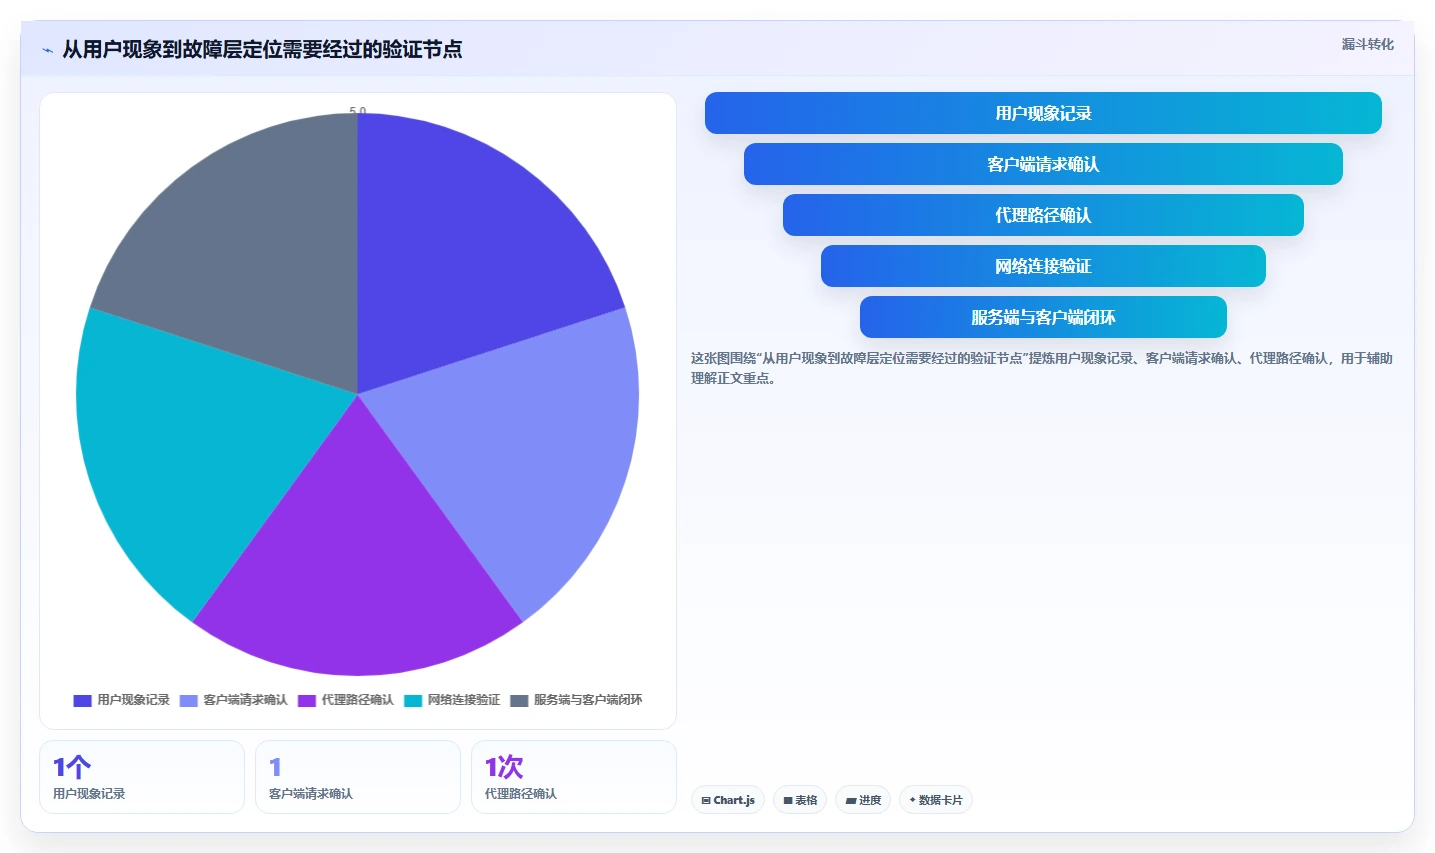Viewport: 1435px width, 853px height.
Task: Select the 服务端与客户端闭环 funnel stage bar
Action: coord(1043,317)
